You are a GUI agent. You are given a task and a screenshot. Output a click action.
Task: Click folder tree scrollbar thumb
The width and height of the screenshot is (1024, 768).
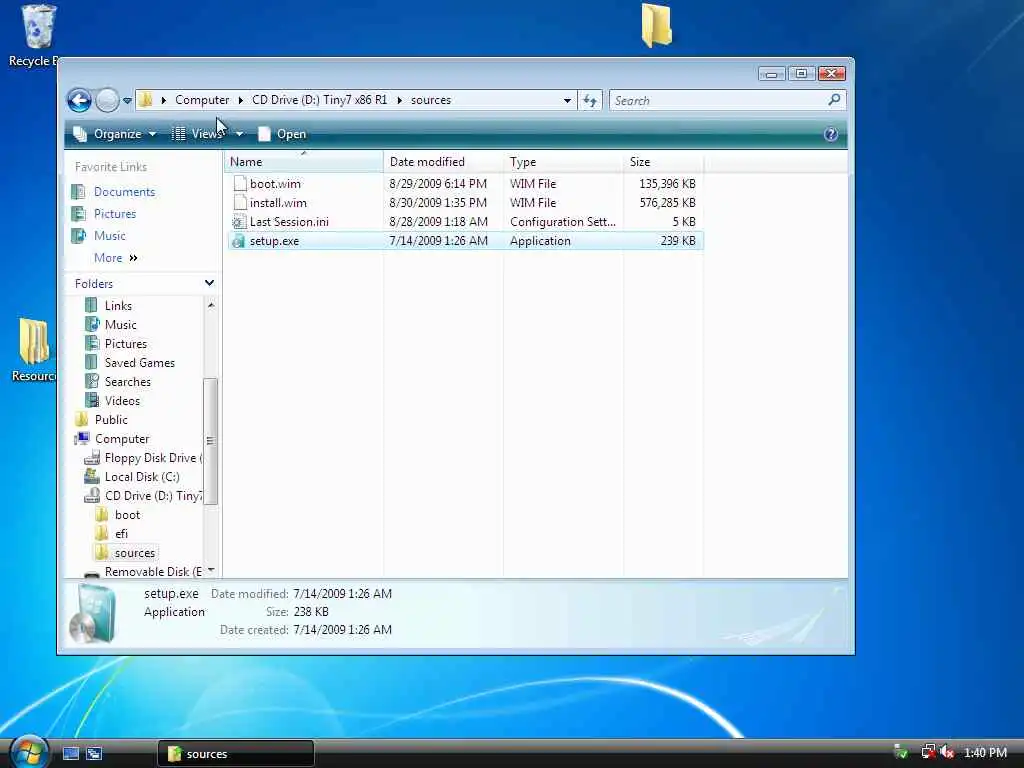[210, 441]
